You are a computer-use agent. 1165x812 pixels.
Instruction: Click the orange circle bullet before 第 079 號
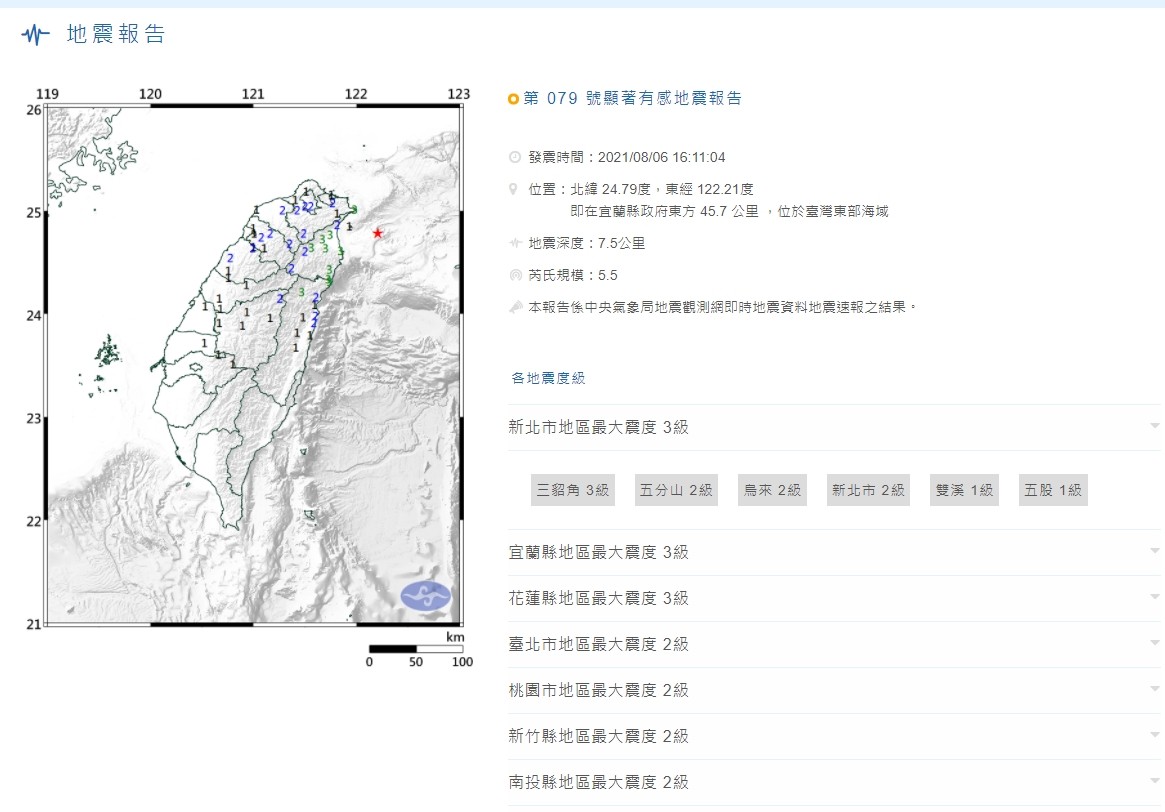coord(513,99)
